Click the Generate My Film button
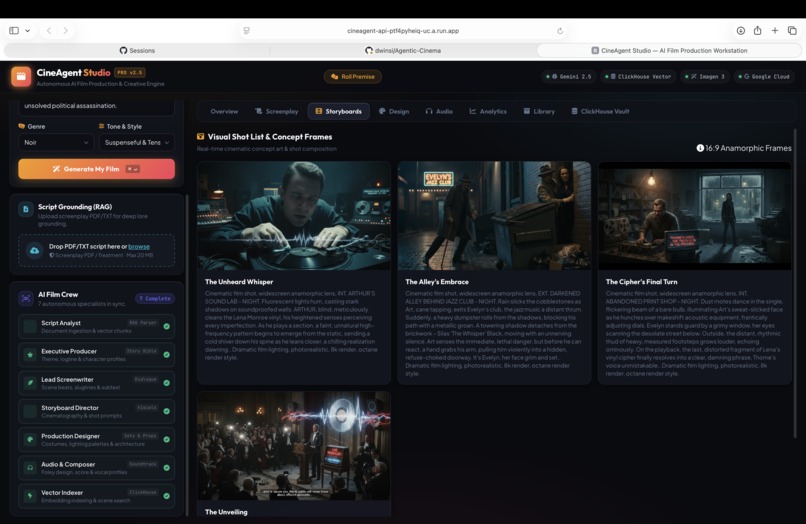Screen dimensions: 806x524 [x=96, y=169]
